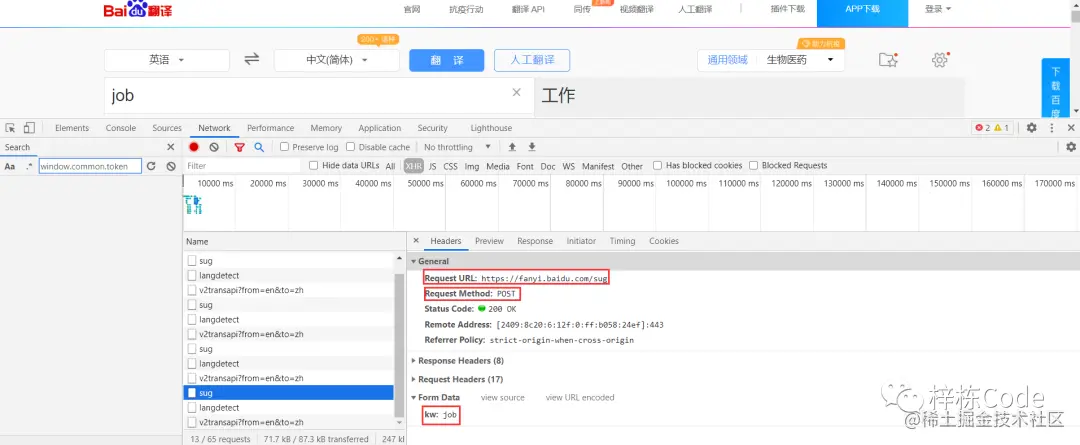1080x445 pixels.
Task: Clear the job text input X
Action: click(517, 92)
